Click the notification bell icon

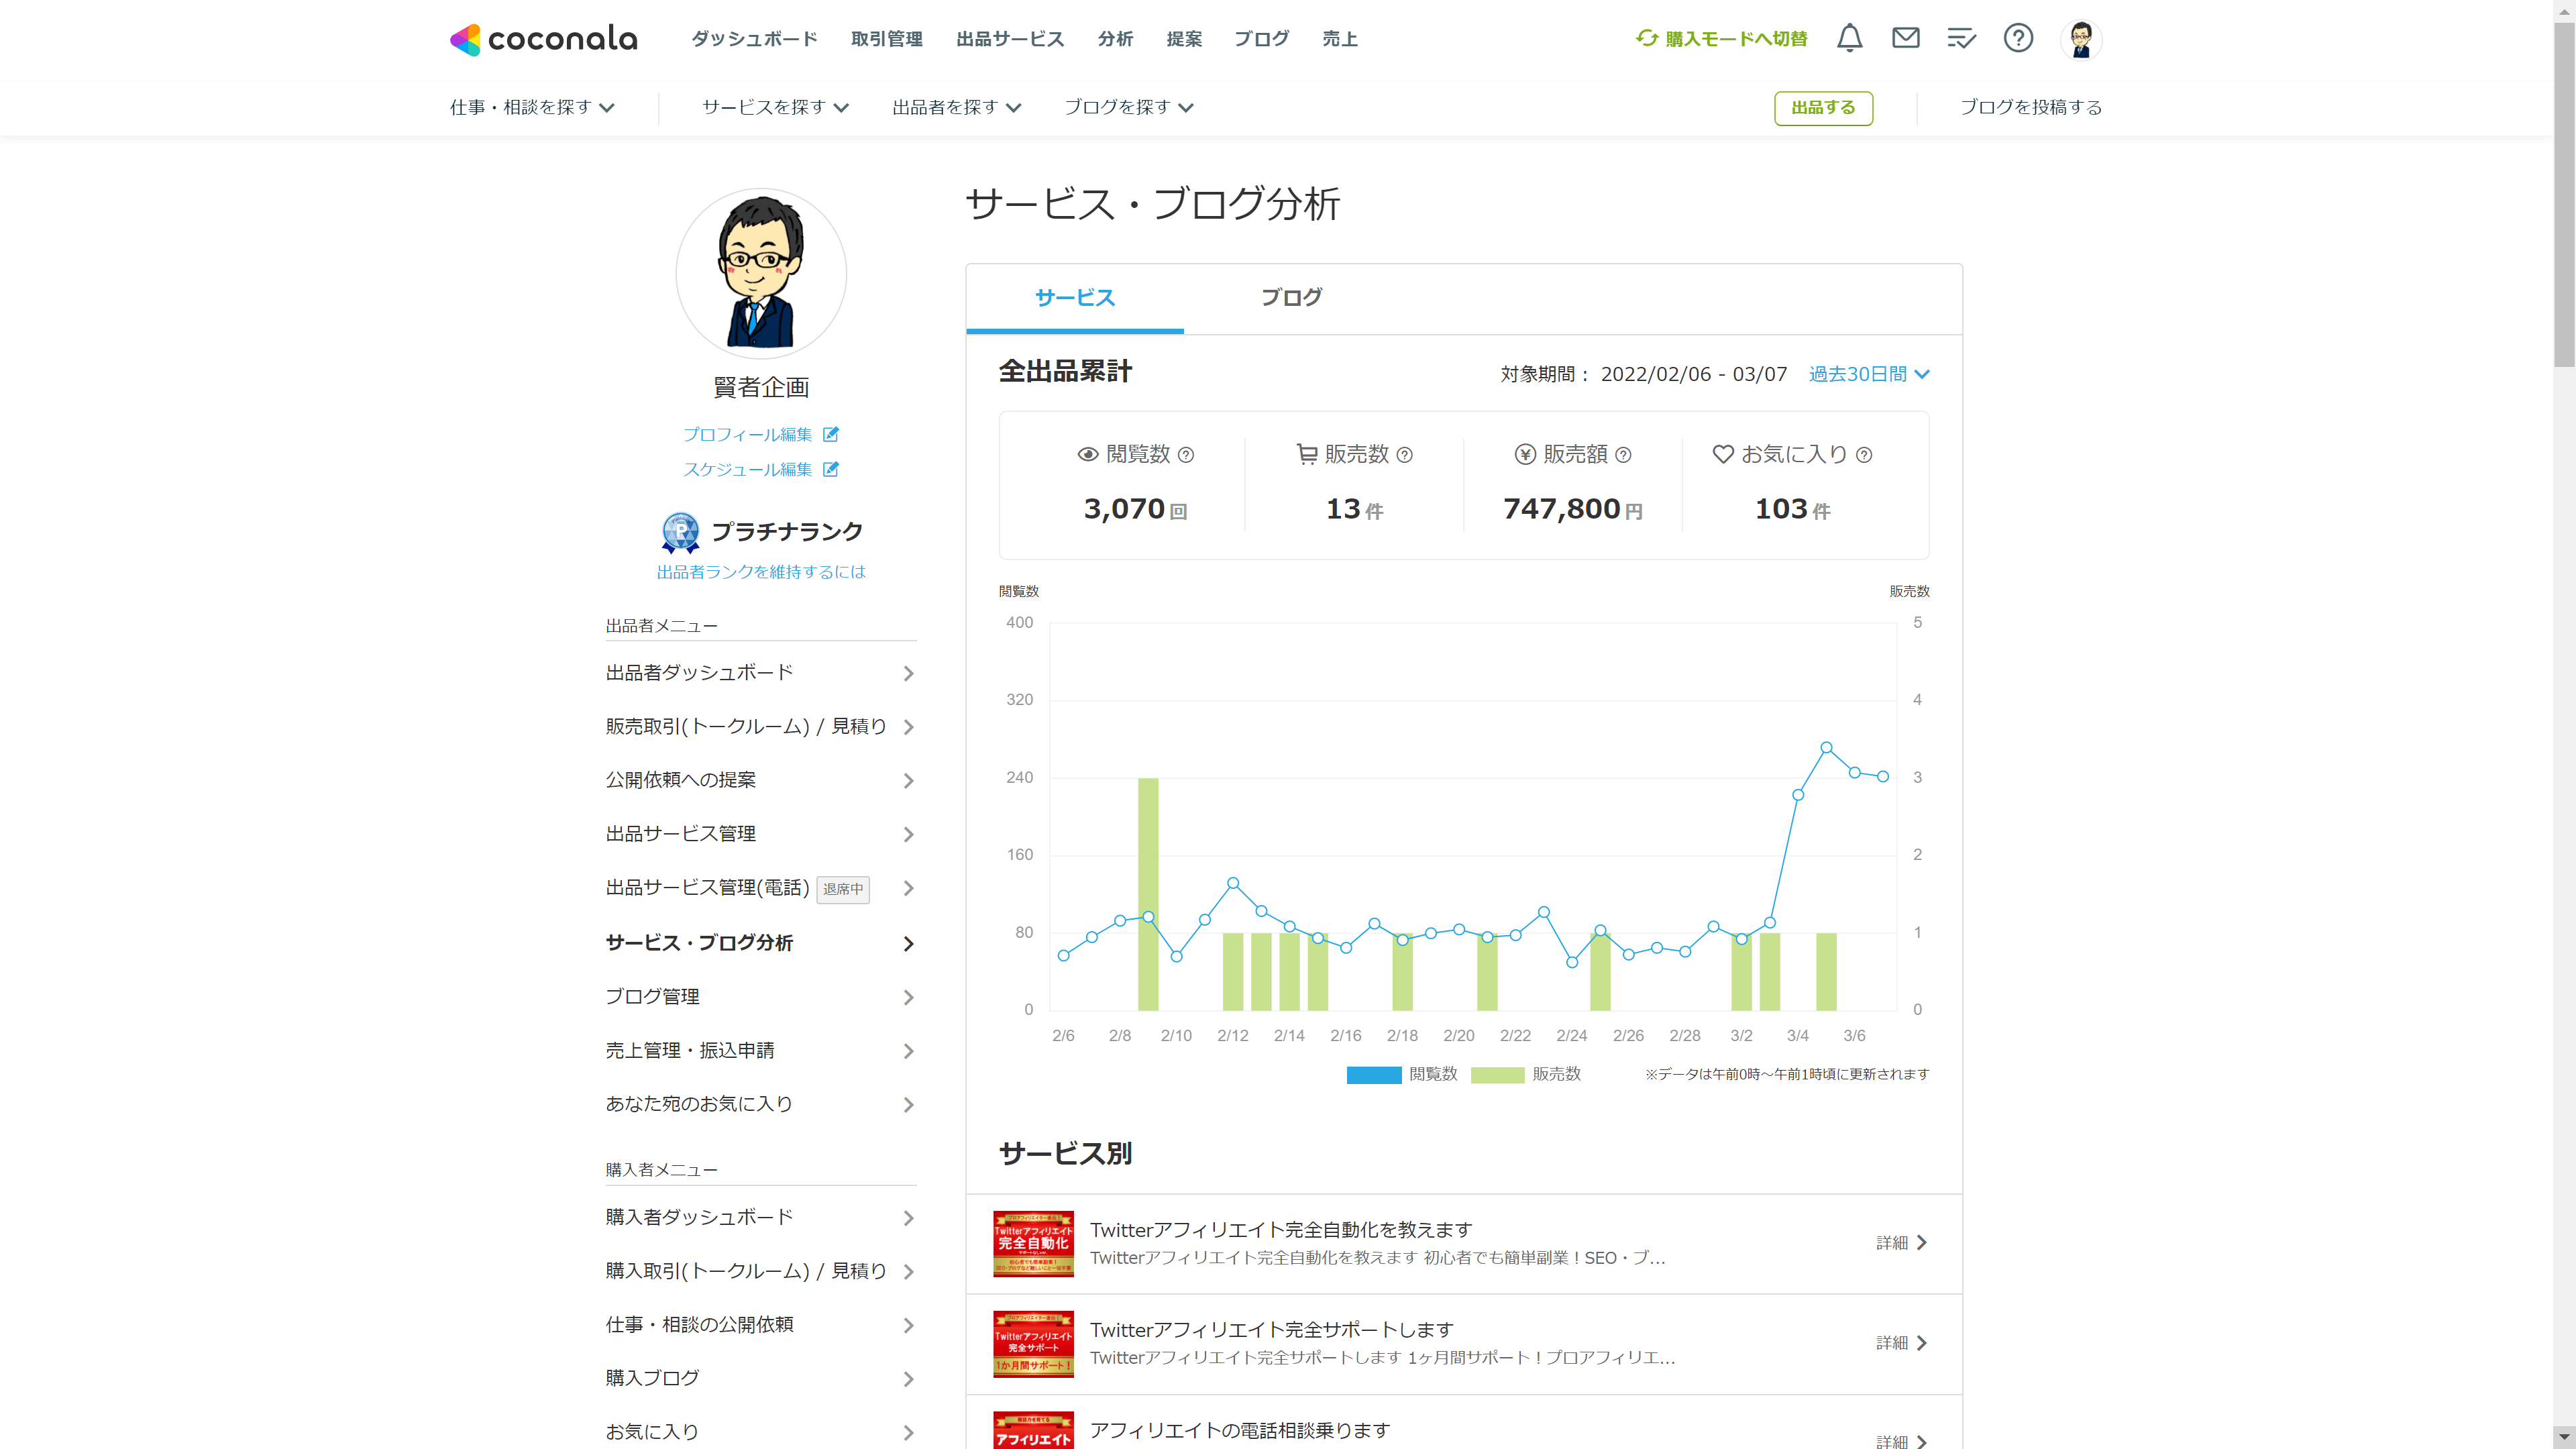tap(1849, 38)
